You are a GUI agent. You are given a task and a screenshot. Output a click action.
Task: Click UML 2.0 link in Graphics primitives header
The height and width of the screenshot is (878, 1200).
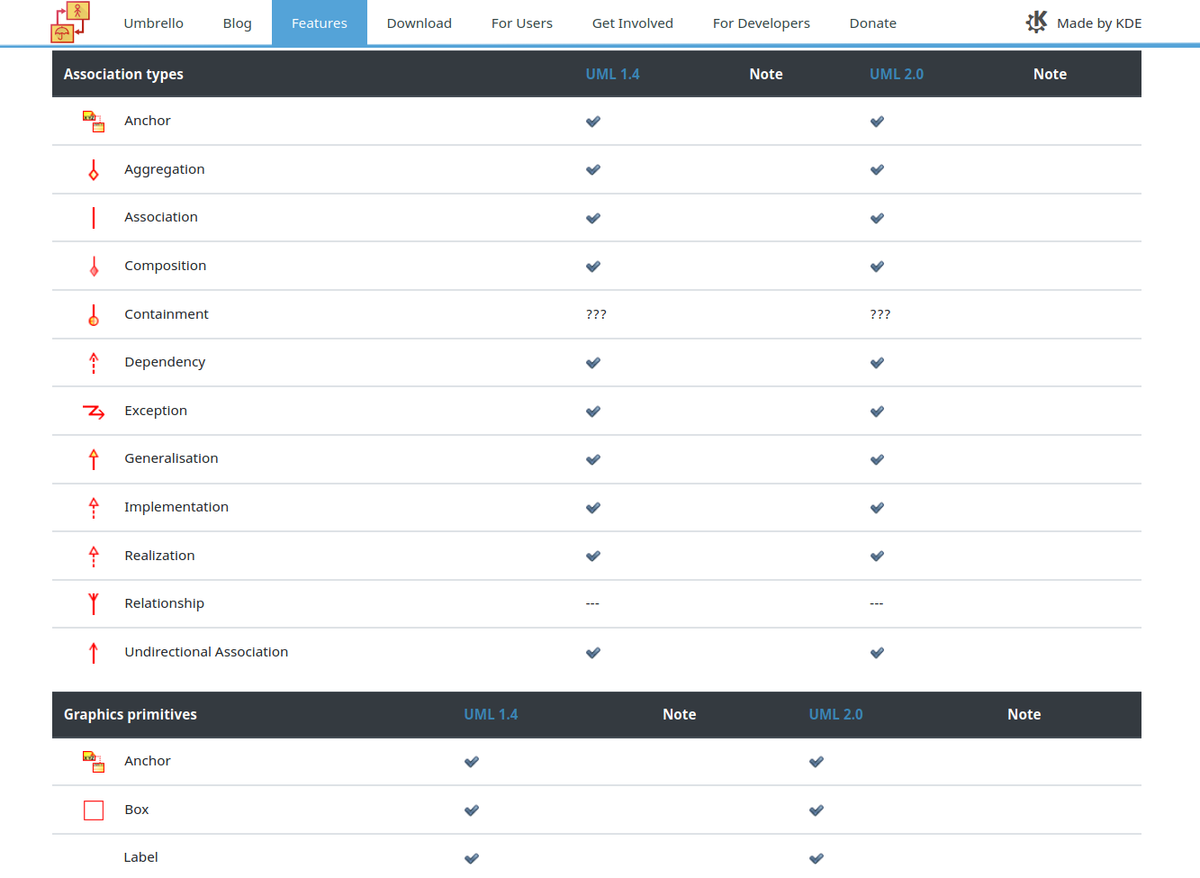click(x=835, y=714)
